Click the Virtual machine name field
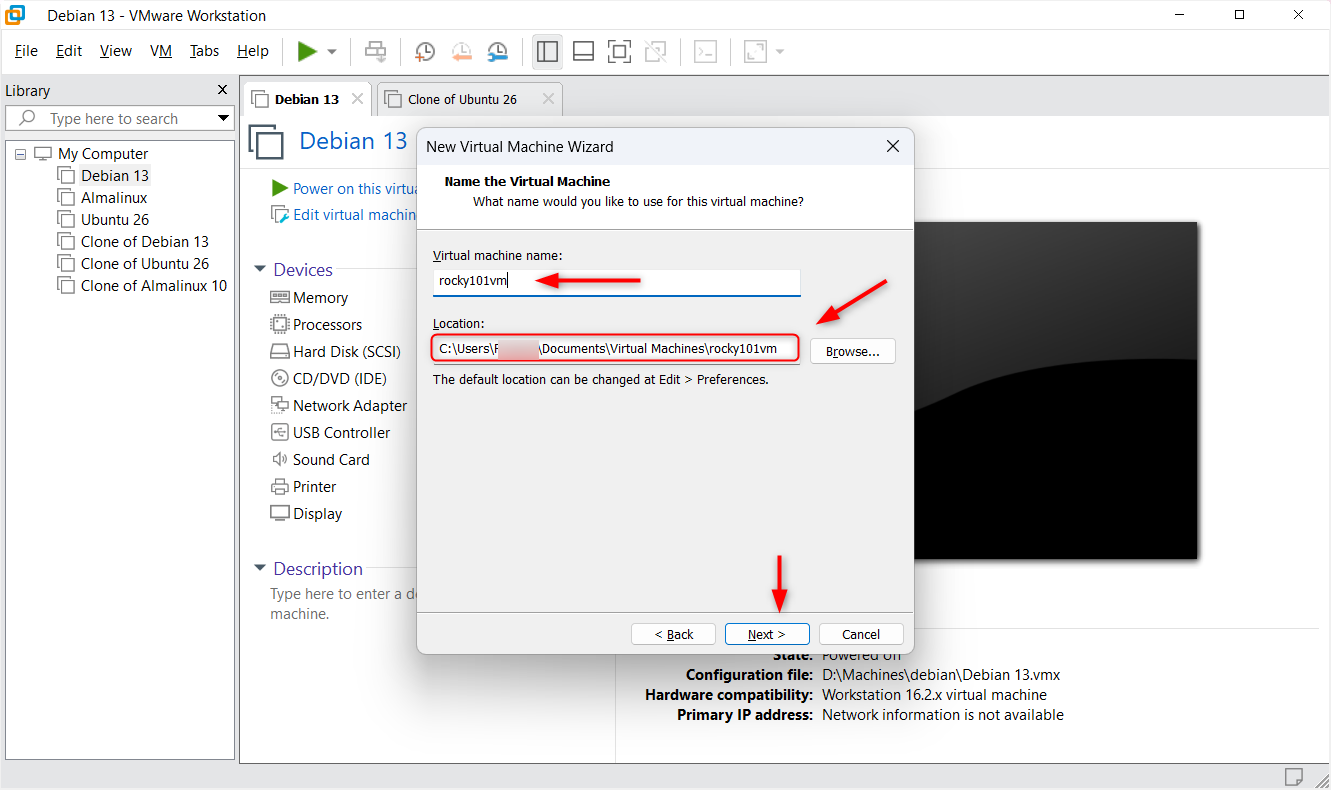The image size is (1331, 790). pos(617,282)
